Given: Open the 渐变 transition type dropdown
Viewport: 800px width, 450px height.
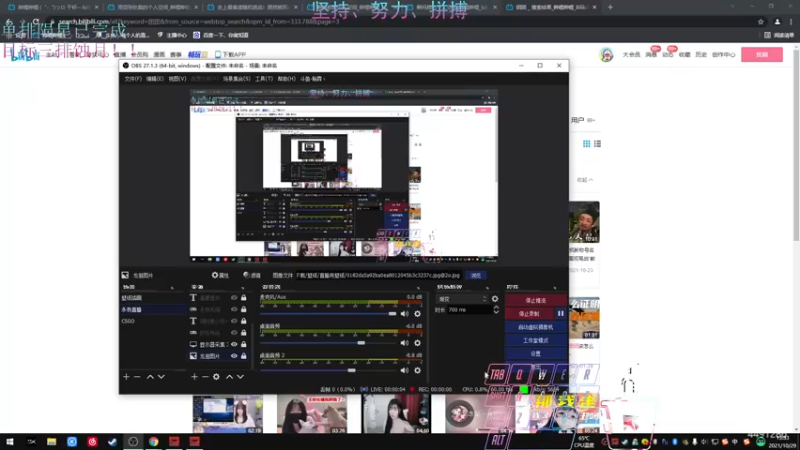Looking at the screenshot, I should 462,299.
